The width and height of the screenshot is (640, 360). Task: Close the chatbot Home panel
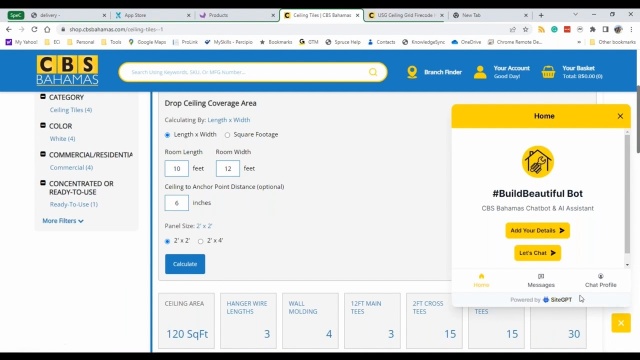click(x=620, y=116)
